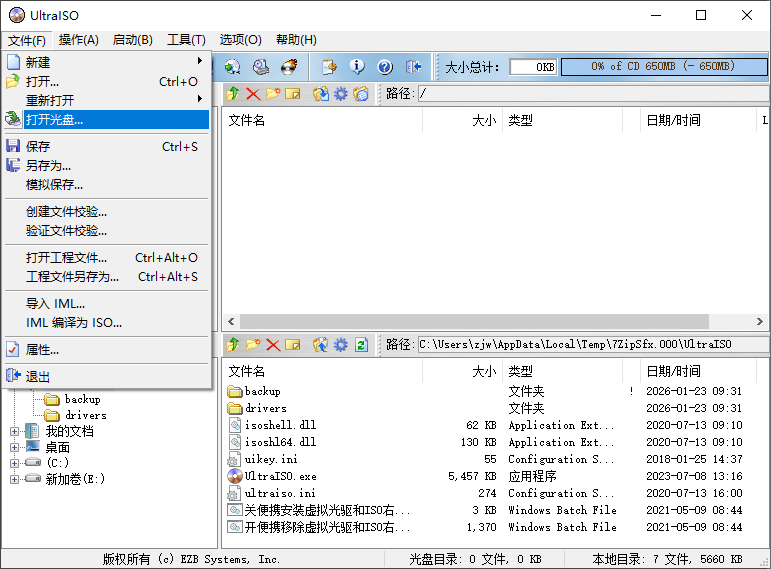Click red X delete icon in upper pane
This screenshot has width=771, height=569.
pyautogui.click(x=253, y=93)
